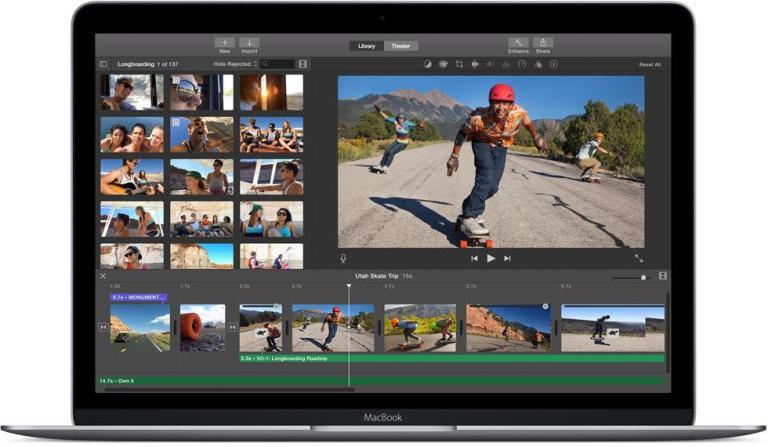Open the Share export button
The image size is (768, 447).
543,44
